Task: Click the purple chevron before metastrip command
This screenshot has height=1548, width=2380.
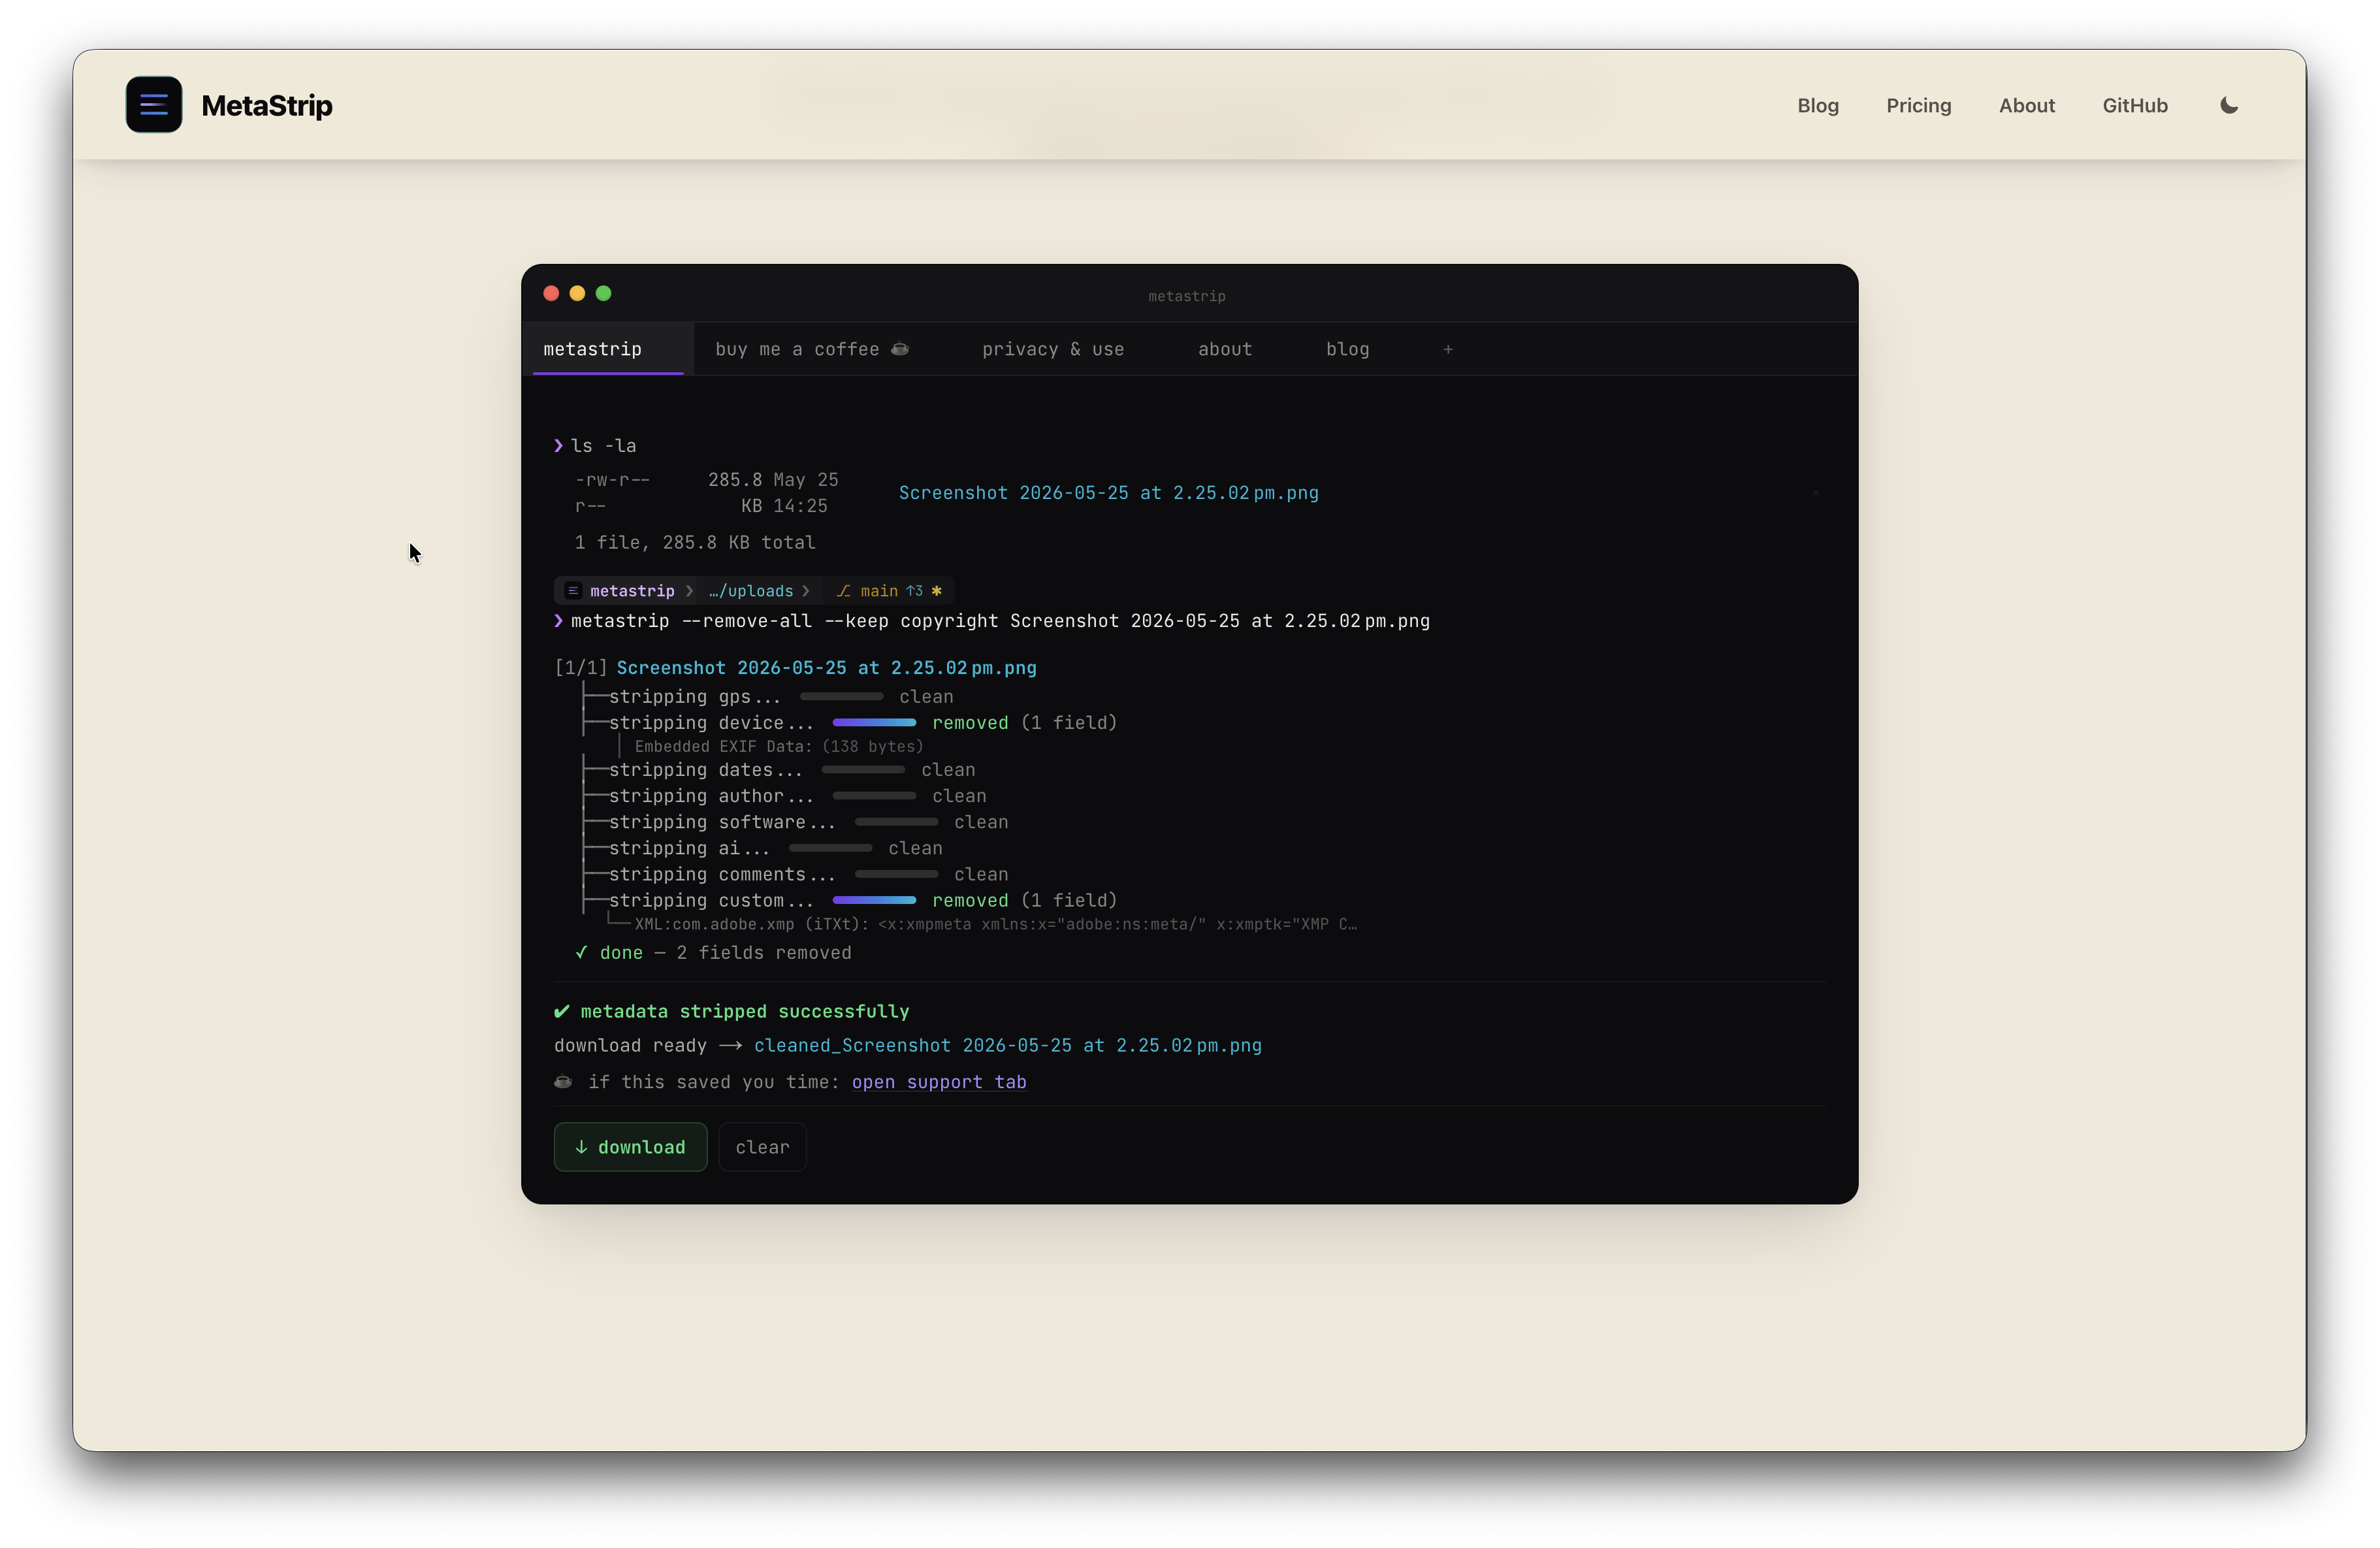Action: click(x=558, y=621)
